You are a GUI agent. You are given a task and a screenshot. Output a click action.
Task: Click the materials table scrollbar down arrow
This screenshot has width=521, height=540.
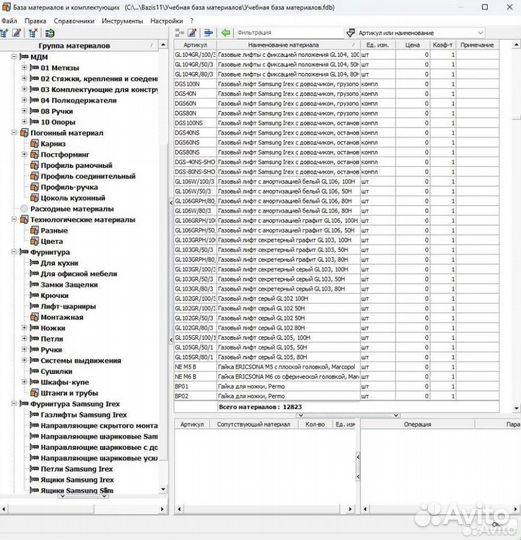coord(516,408)
